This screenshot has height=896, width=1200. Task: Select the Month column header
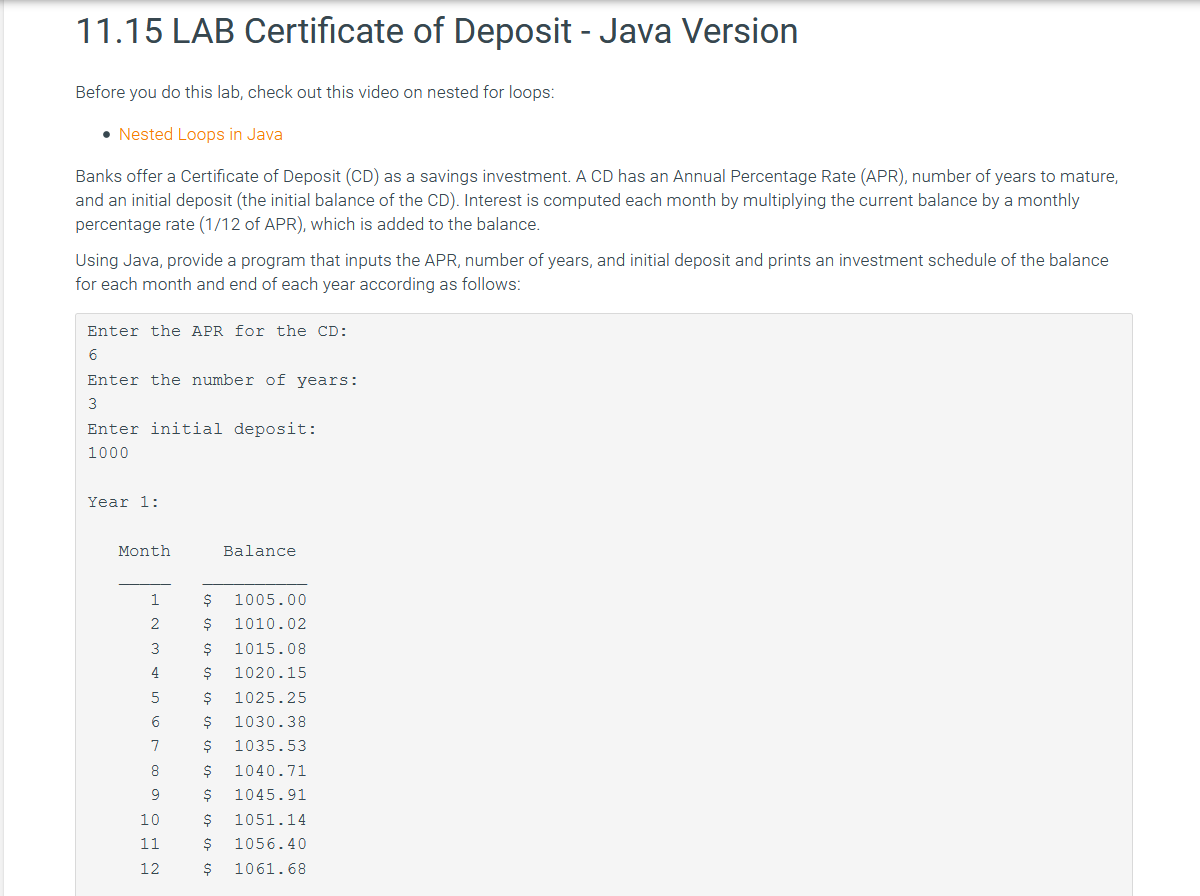coord(144,550)
